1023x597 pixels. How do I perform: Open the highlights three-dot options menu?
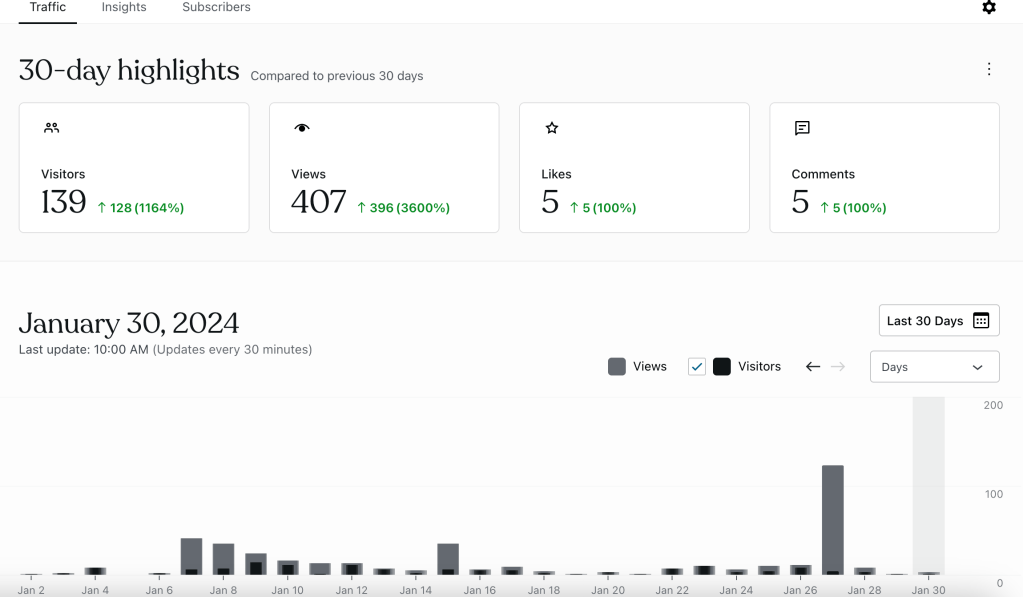click(x=988, y=69)
